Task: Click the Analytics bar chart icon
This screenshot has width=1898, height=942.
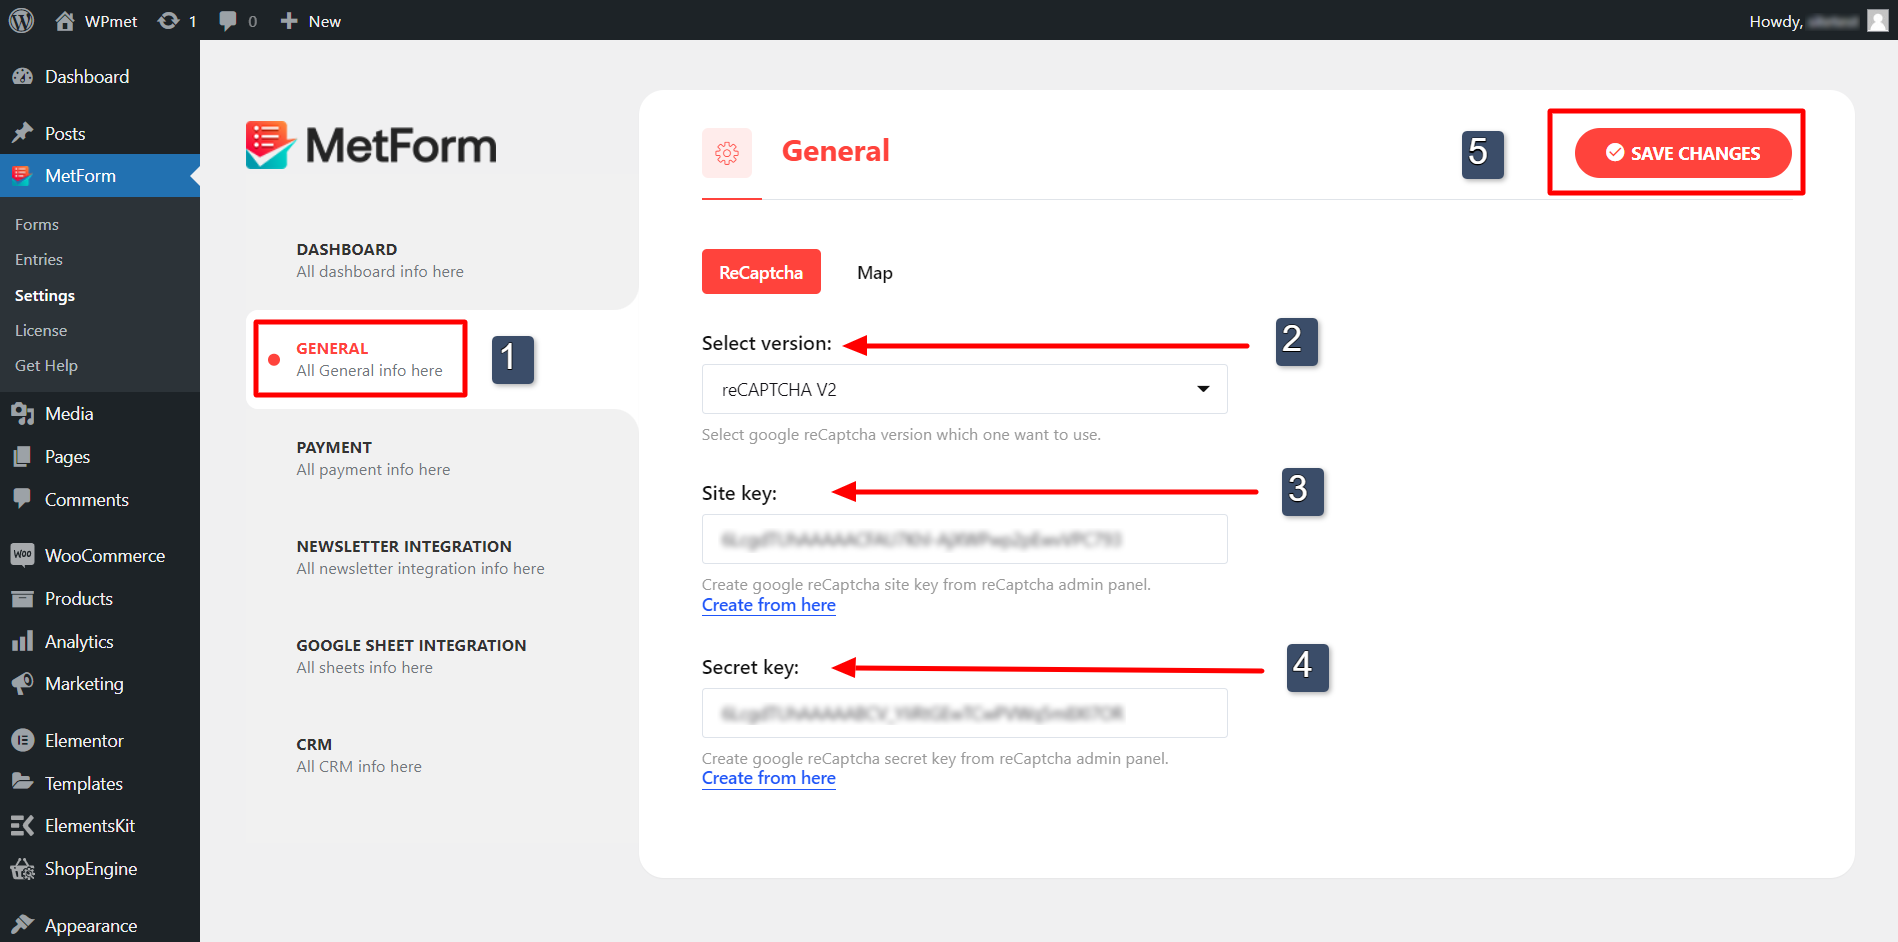Action: point(22,642)
